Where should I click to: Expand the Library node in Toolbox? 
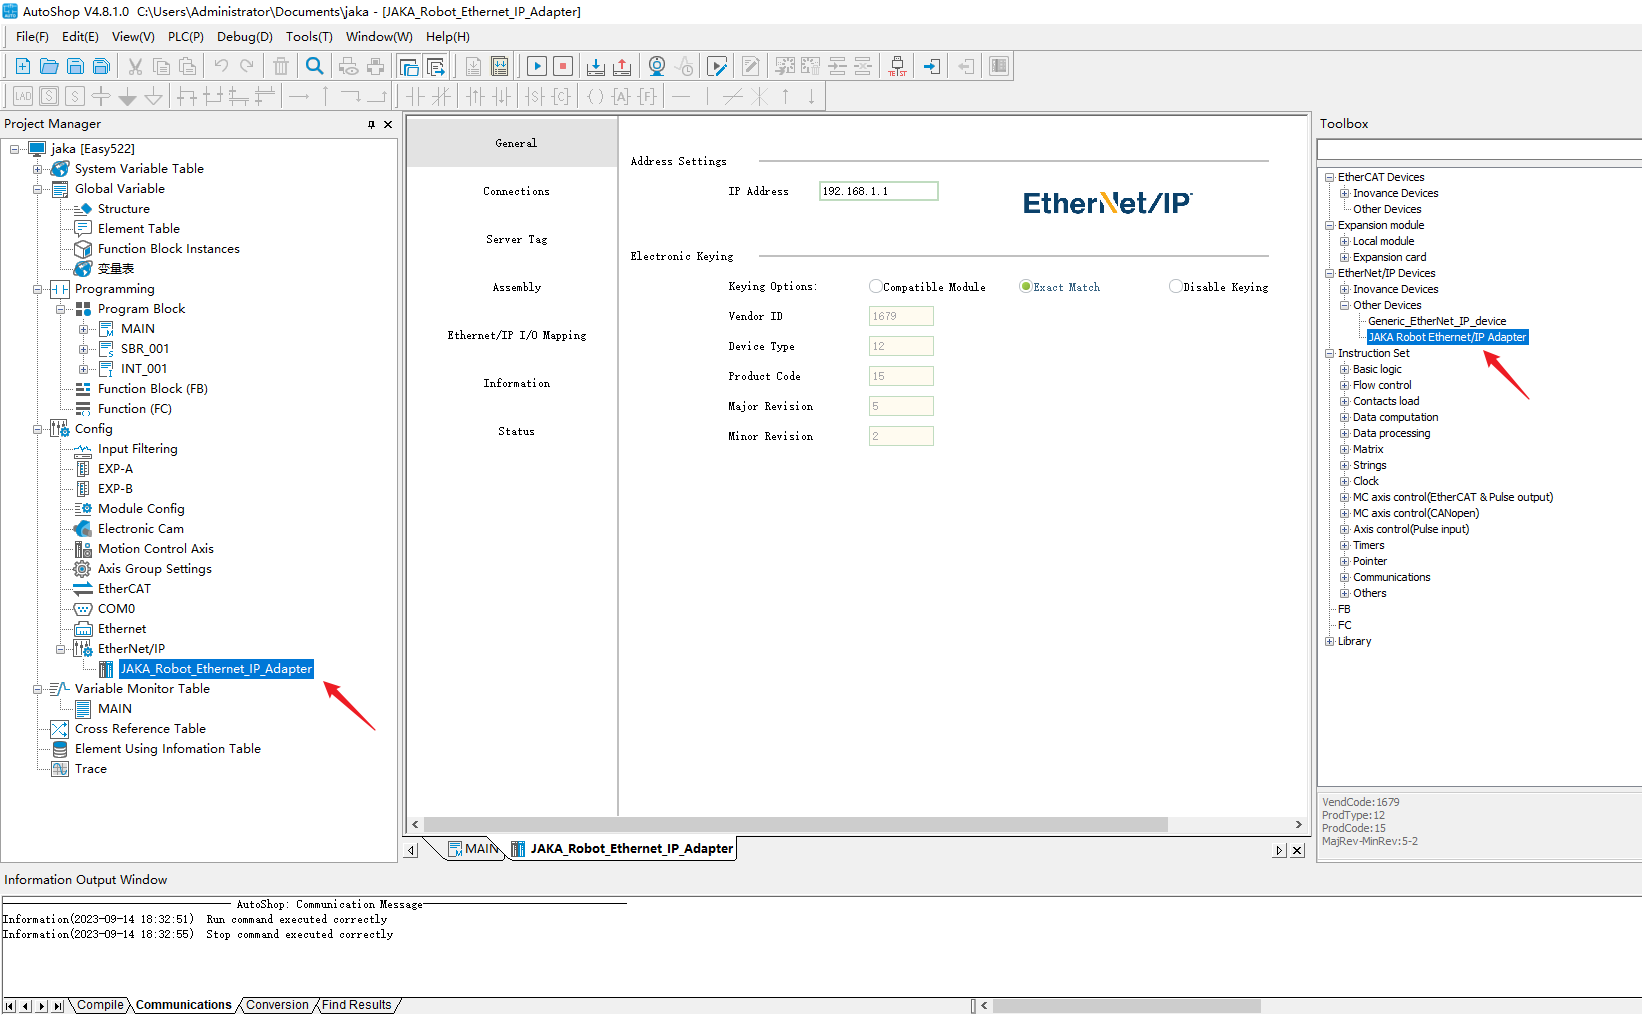(1330, 641)
